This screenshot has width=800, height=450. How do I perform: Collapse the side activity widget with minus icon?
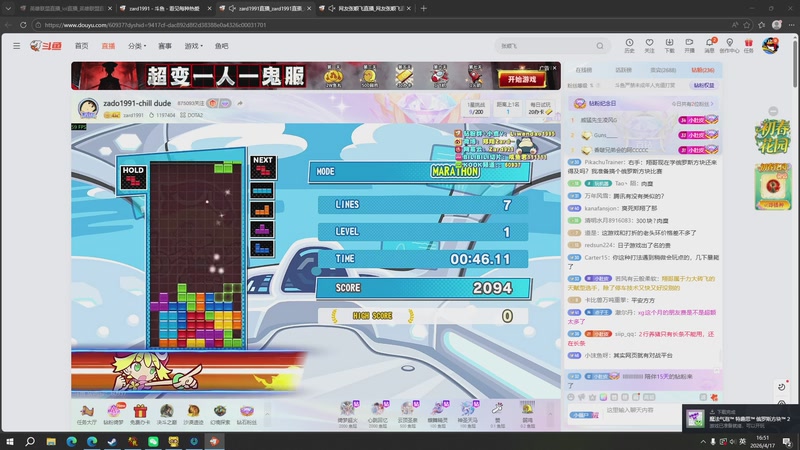tap(773, 111)
